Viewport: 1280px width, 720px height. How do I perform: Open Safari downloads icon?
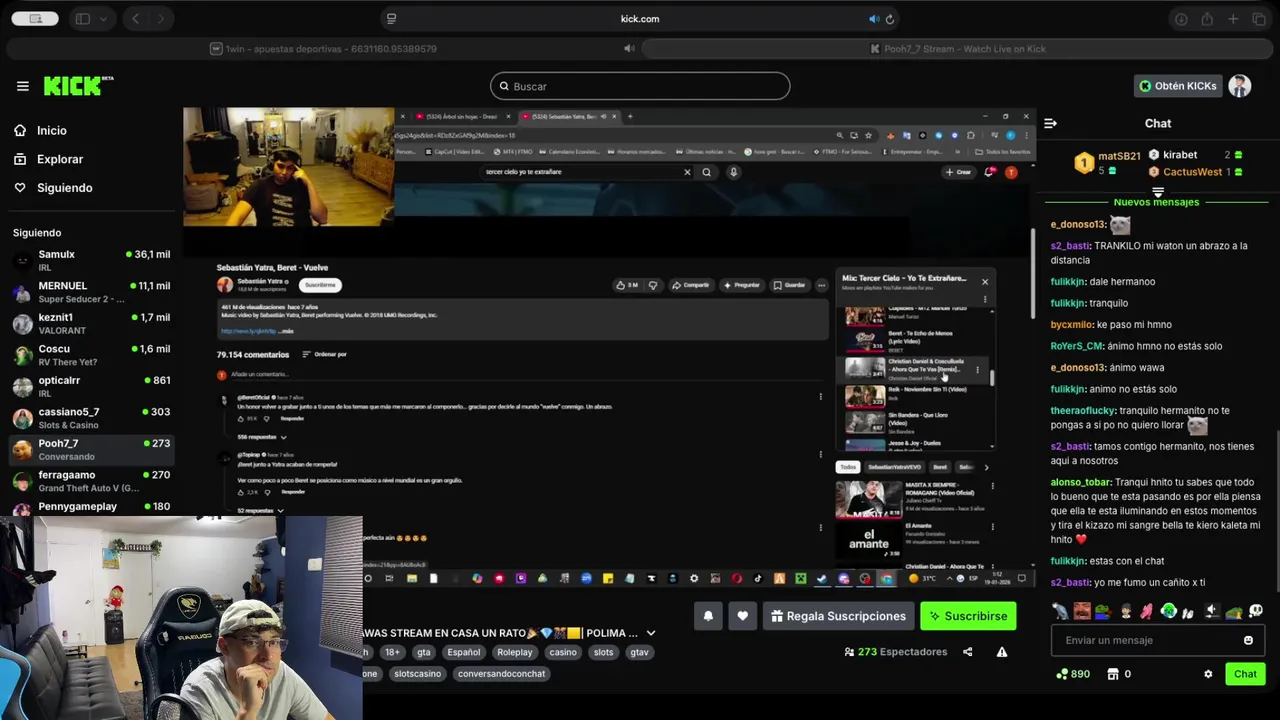pyautogui.click(x=1181, y=19)
